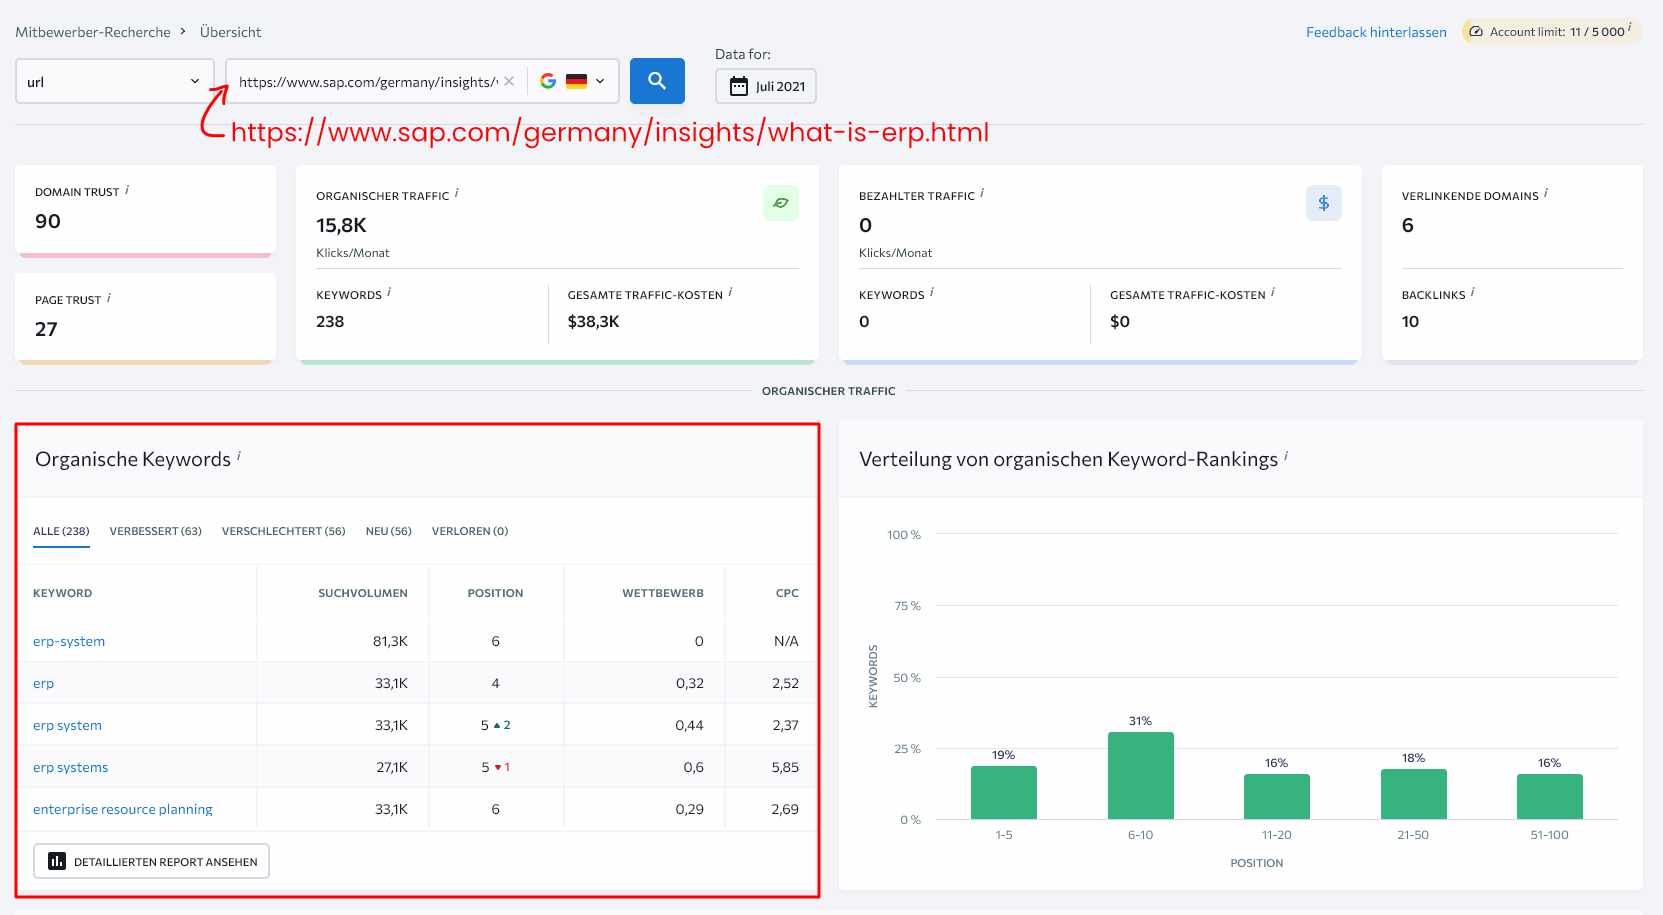Click the Keyword column header

pos(62,593)
